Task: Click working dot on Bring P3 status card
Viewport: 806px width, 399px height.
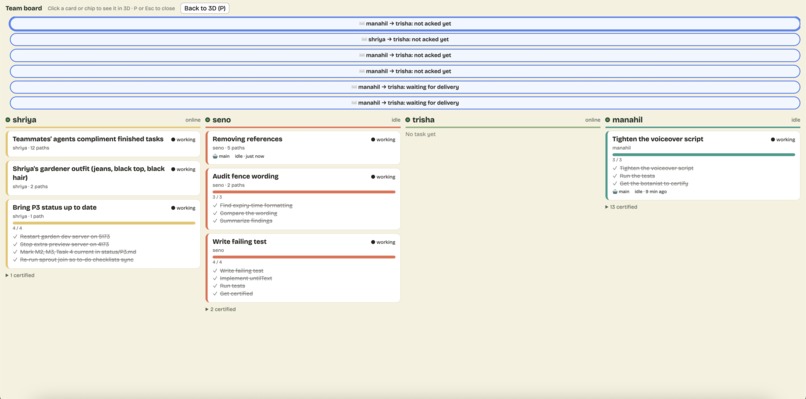Action: coord(173,208)
